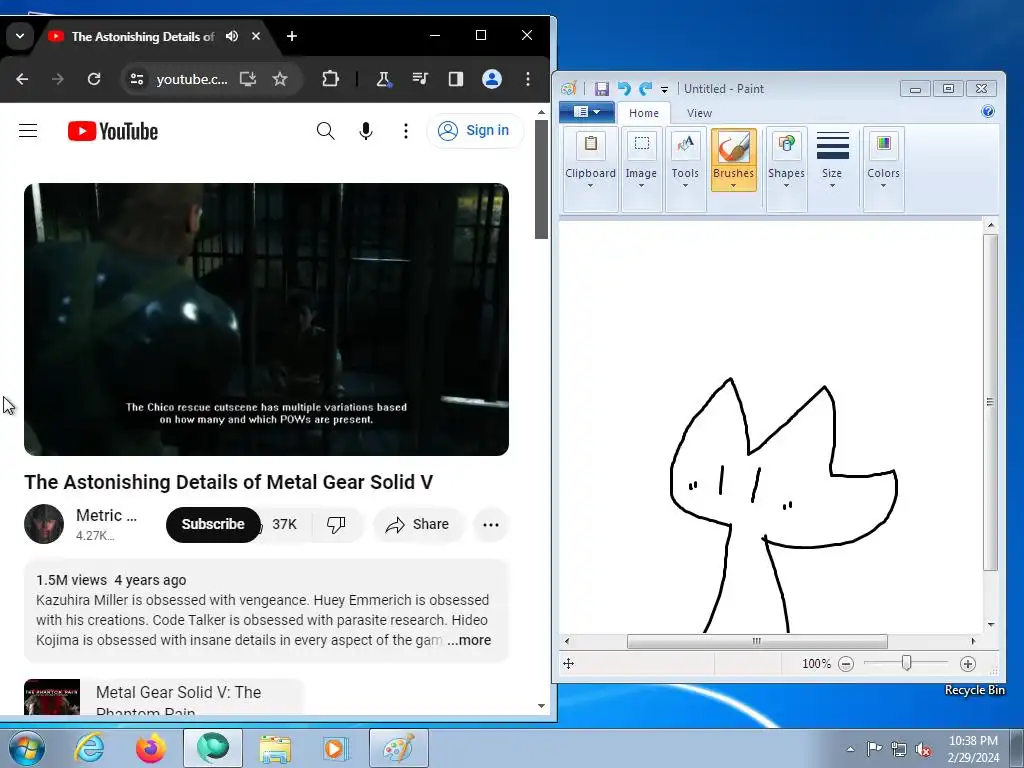Open a new Chrome tab

292,36
